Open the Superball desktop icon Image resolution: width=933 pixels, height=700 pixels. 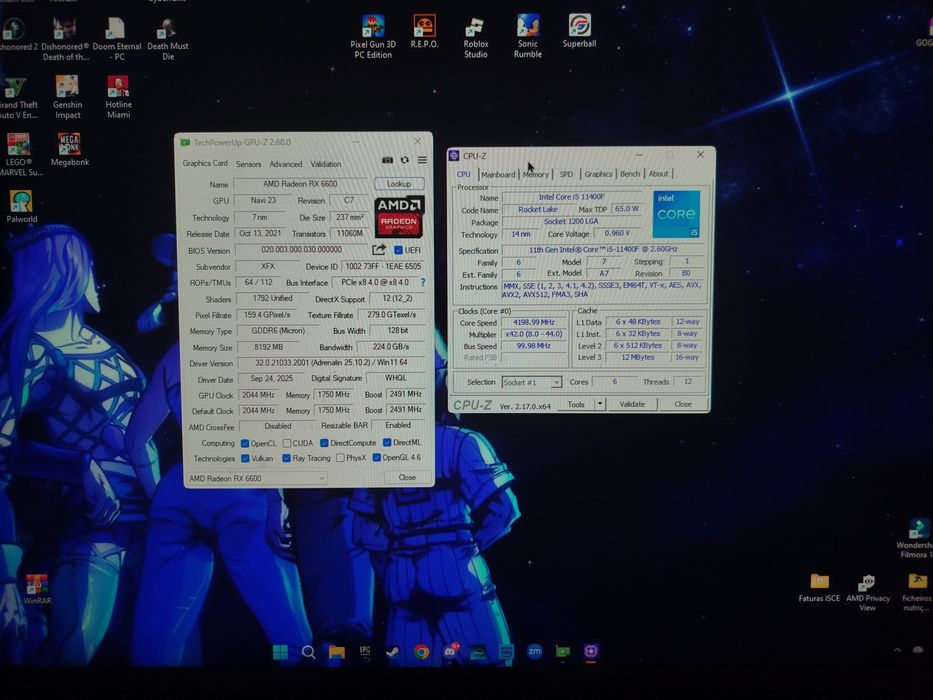(580, 31)
